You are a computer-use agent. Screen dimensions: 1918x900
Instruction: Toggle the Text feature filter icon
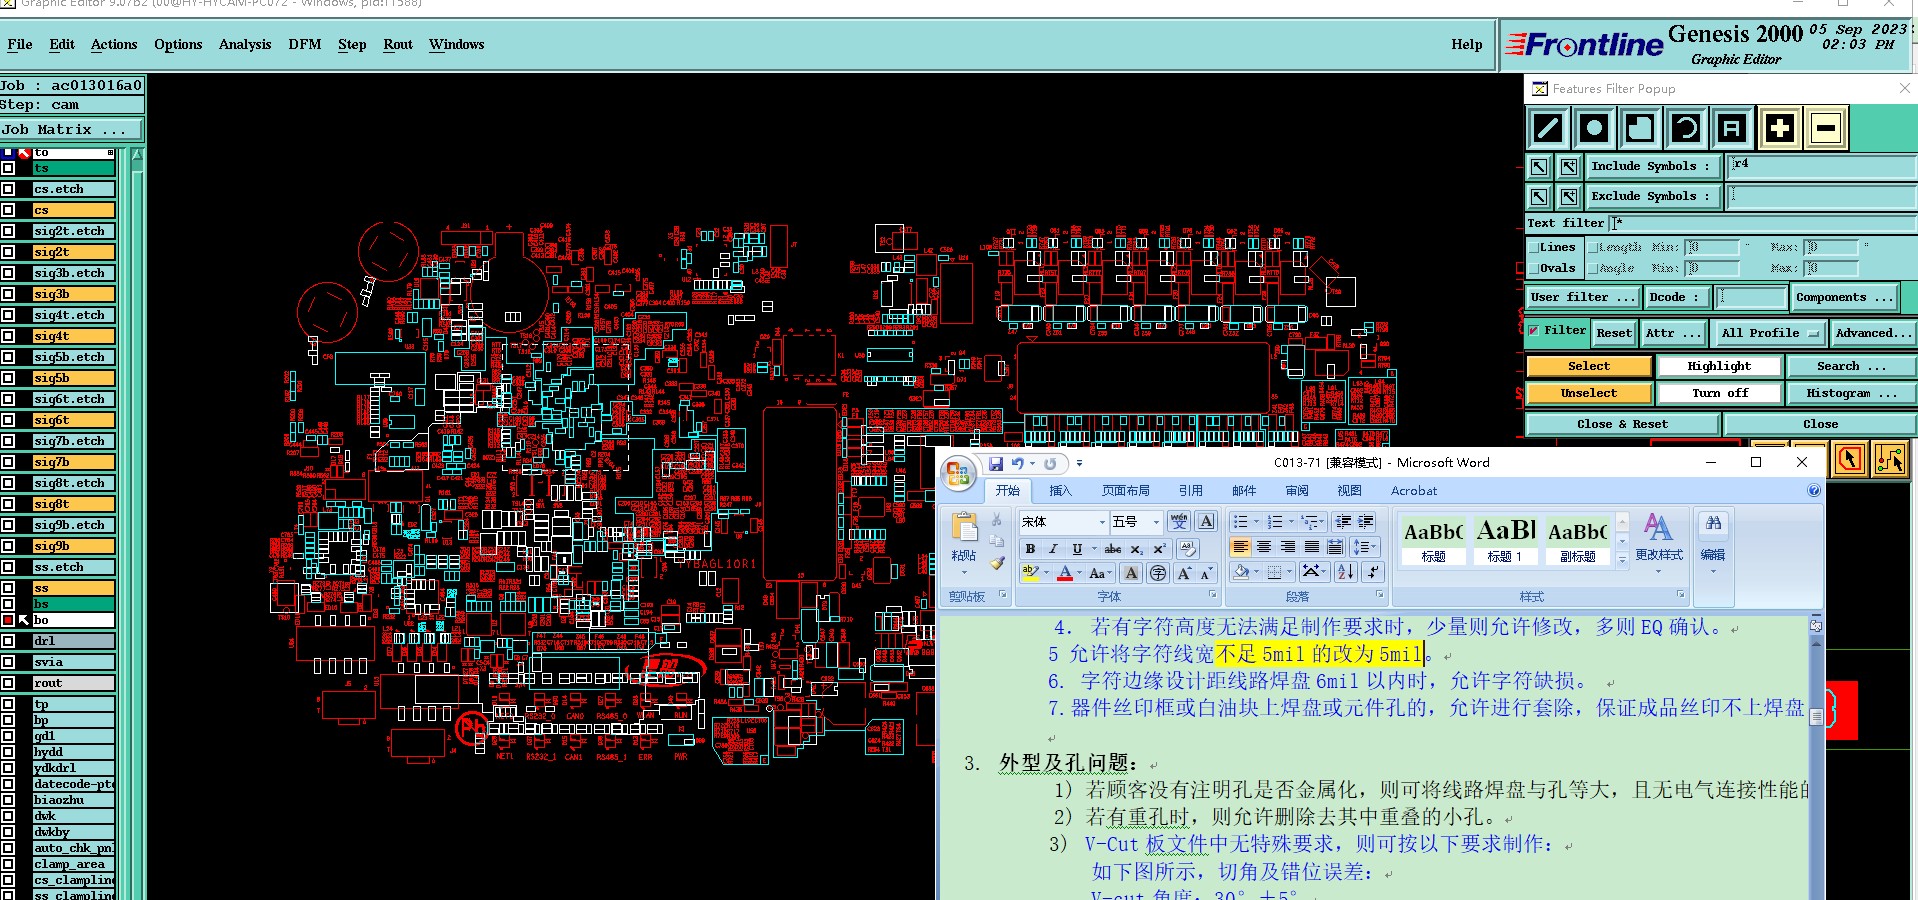pos(1732,128)
